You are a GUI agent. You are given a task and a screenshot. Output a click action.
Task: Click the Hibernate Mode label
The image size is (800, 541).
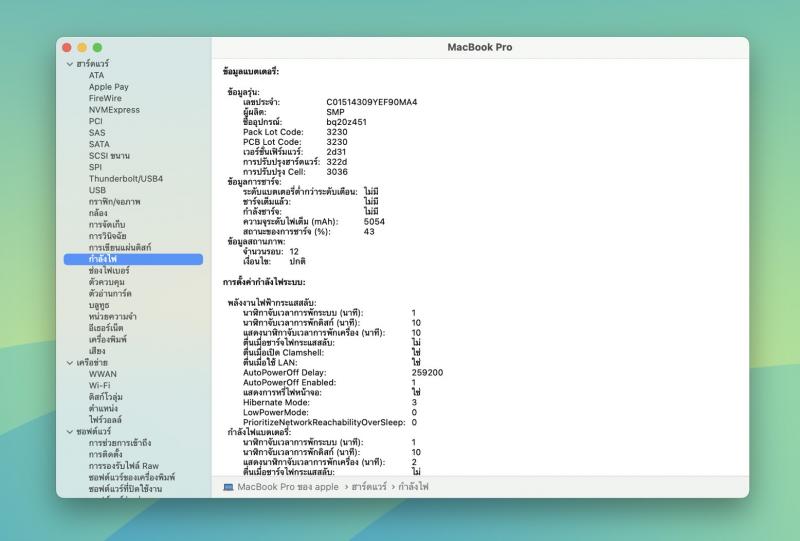pos(276,402)
